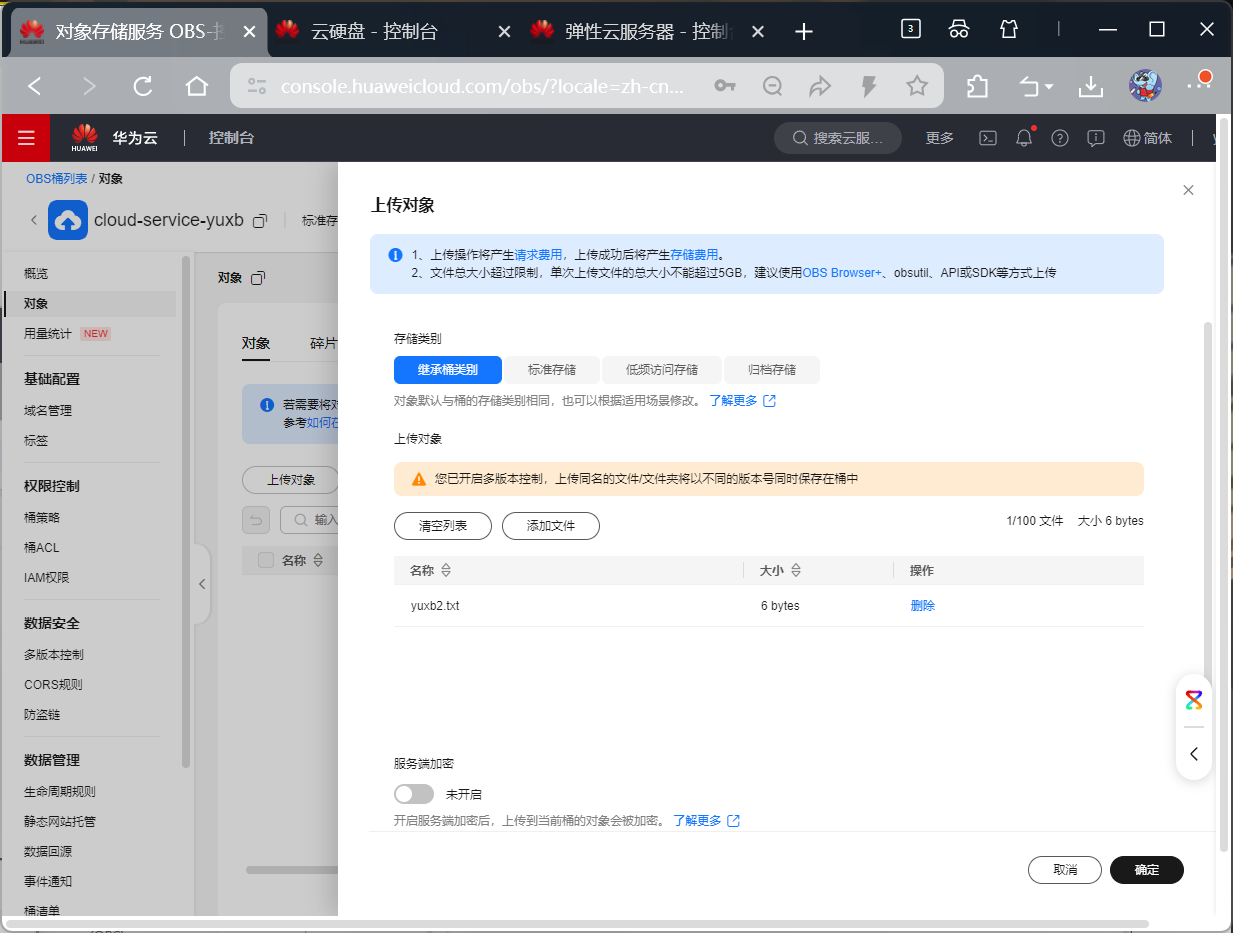Open 对象 tab in background page

256,343
